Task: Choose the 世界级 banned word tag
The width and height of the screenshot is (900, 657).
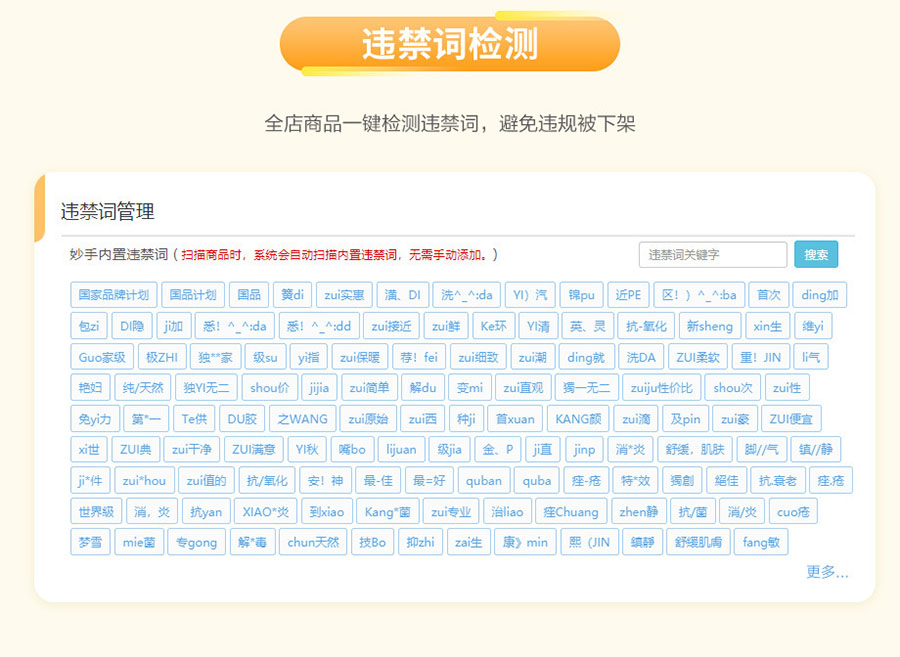Action: pos(97,512)
